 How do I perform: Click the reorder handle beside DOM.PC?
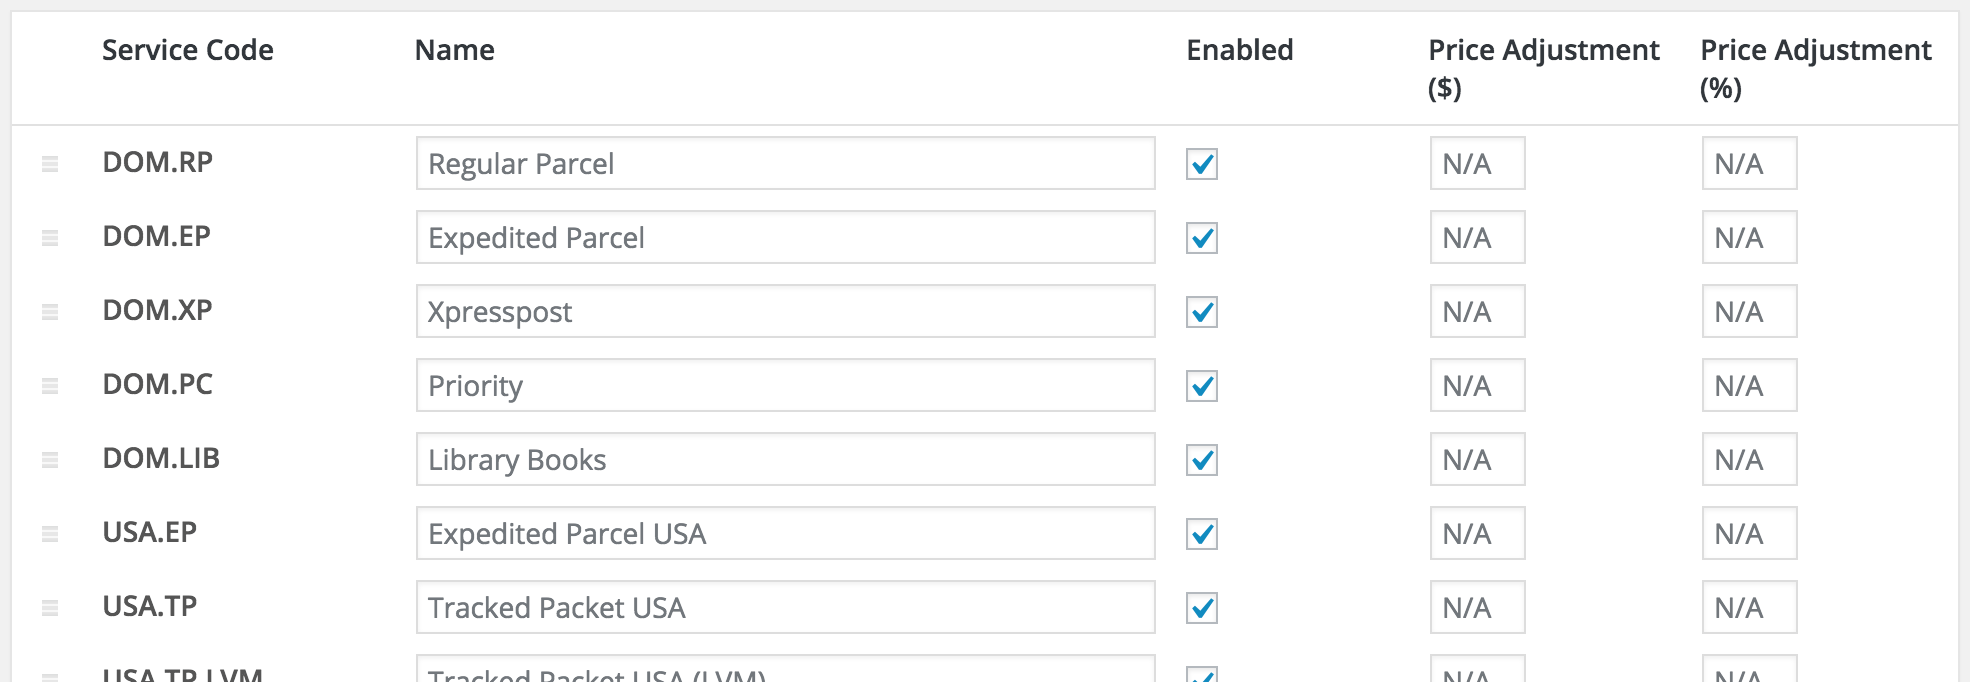click(50, 386)
